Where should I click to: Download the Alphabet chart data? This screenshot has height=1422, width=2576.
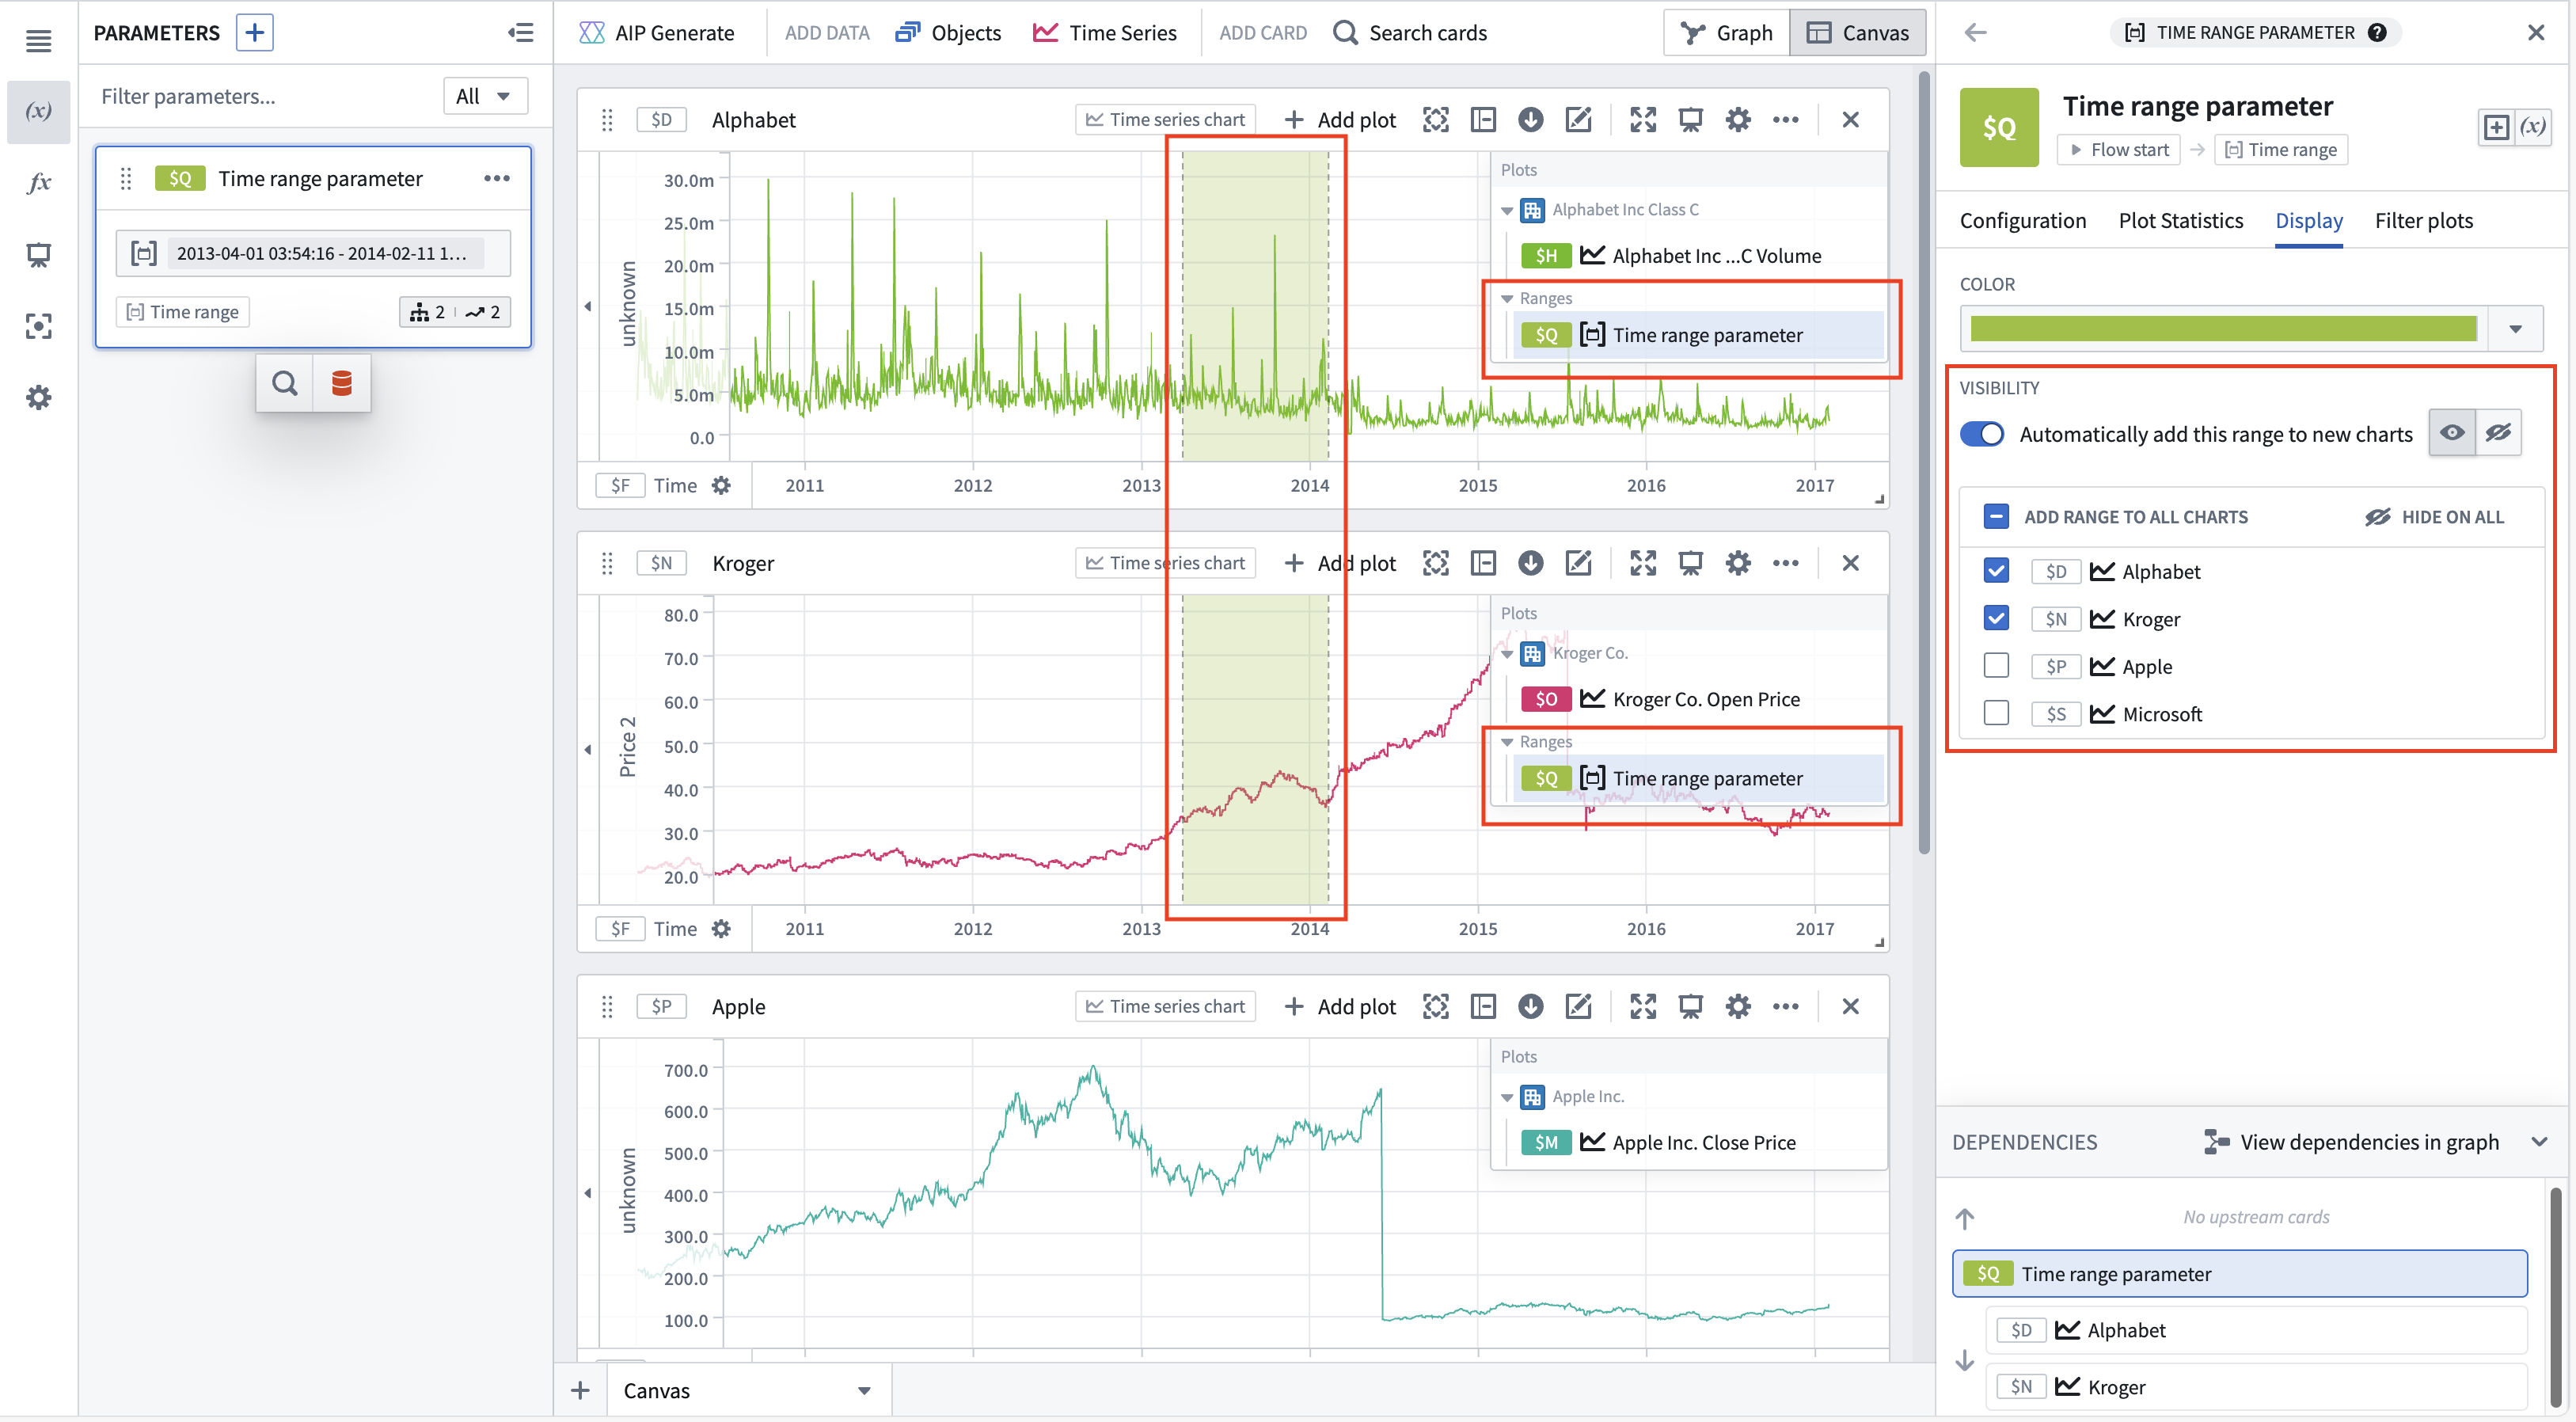tap(1530, 120)
